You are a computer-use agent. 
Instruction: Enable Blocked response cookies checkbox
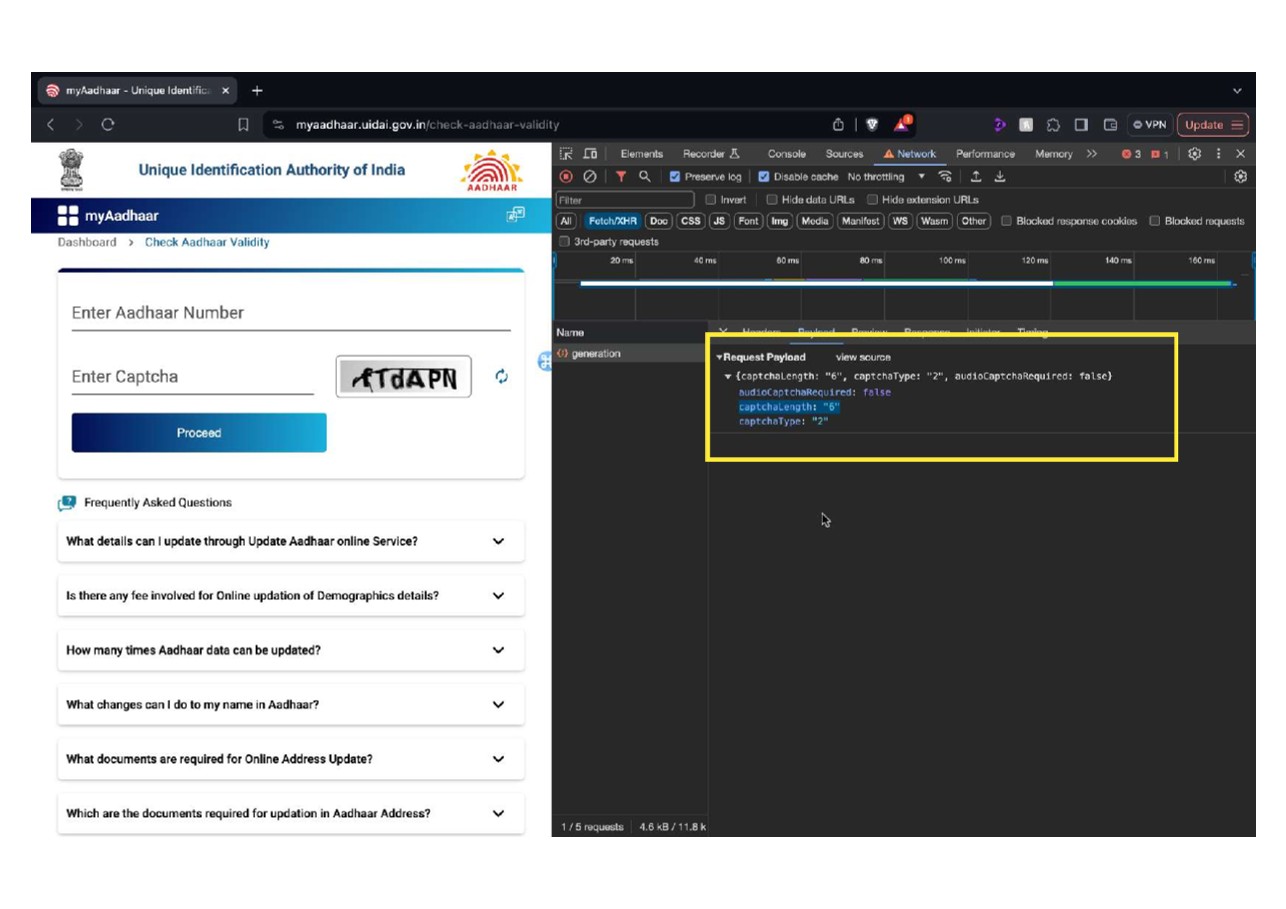(1006, 221)
